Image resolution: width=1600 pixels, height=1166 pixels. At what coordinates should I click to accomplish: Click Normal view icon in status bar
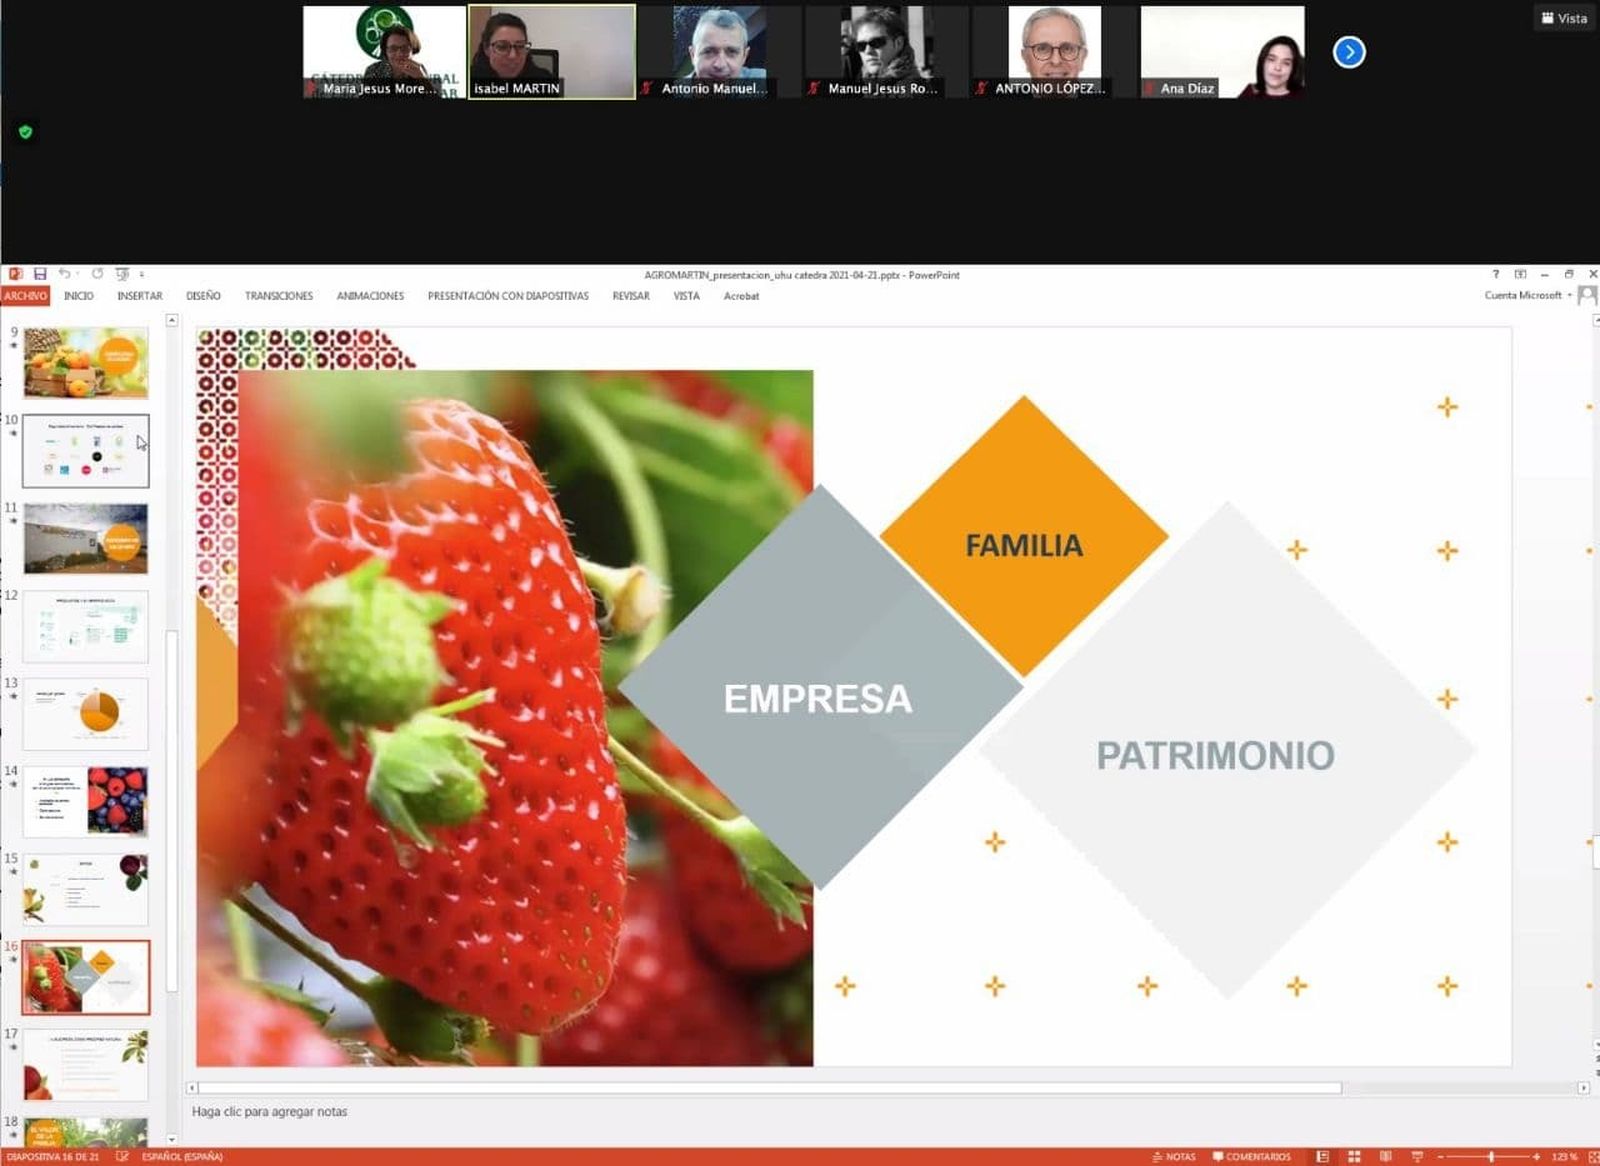click(1322, 1157)
